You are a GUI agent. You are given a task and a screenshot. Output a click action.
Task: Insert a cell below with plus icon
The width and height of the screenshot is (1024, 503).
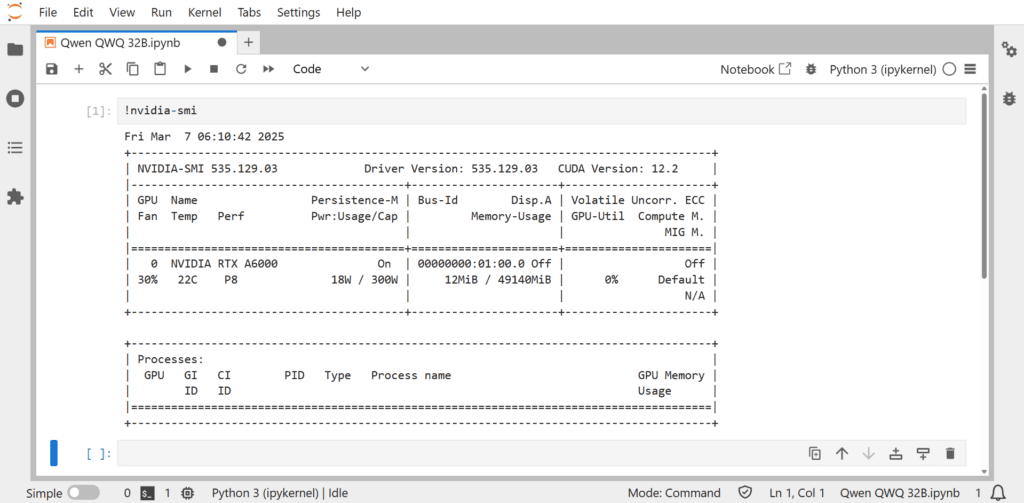tap(79, 69)
